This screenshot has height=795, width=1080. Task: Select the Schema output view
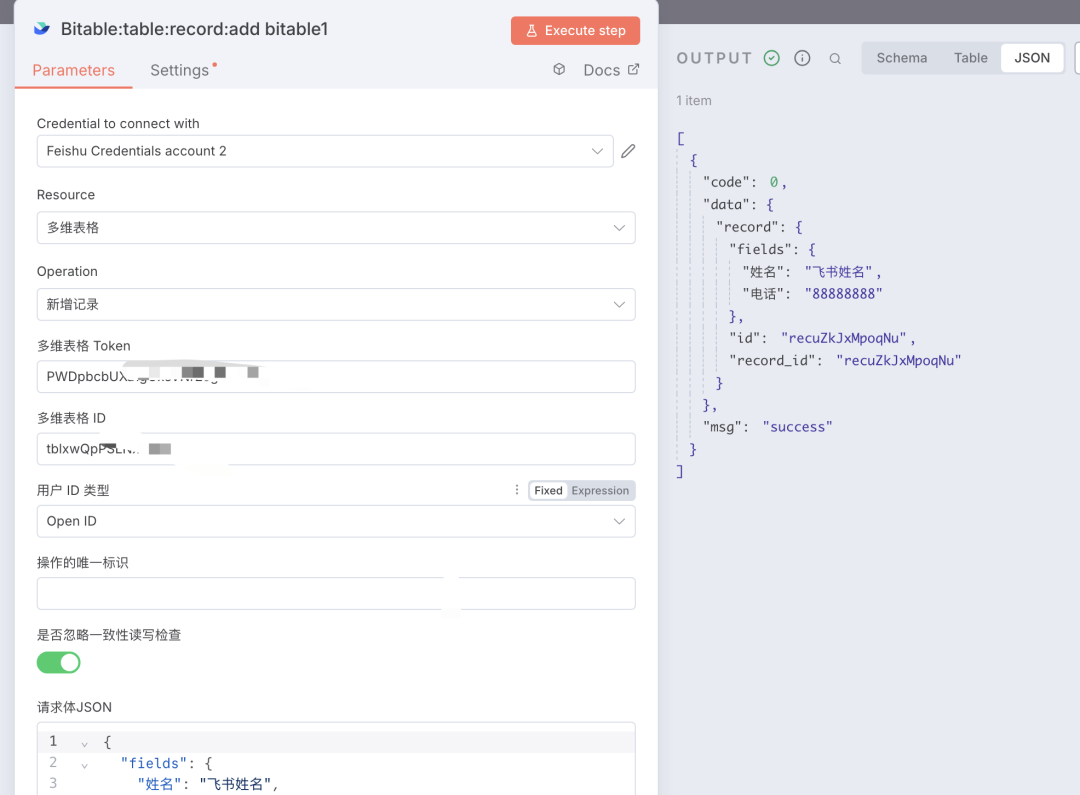[x=901, y=58]
